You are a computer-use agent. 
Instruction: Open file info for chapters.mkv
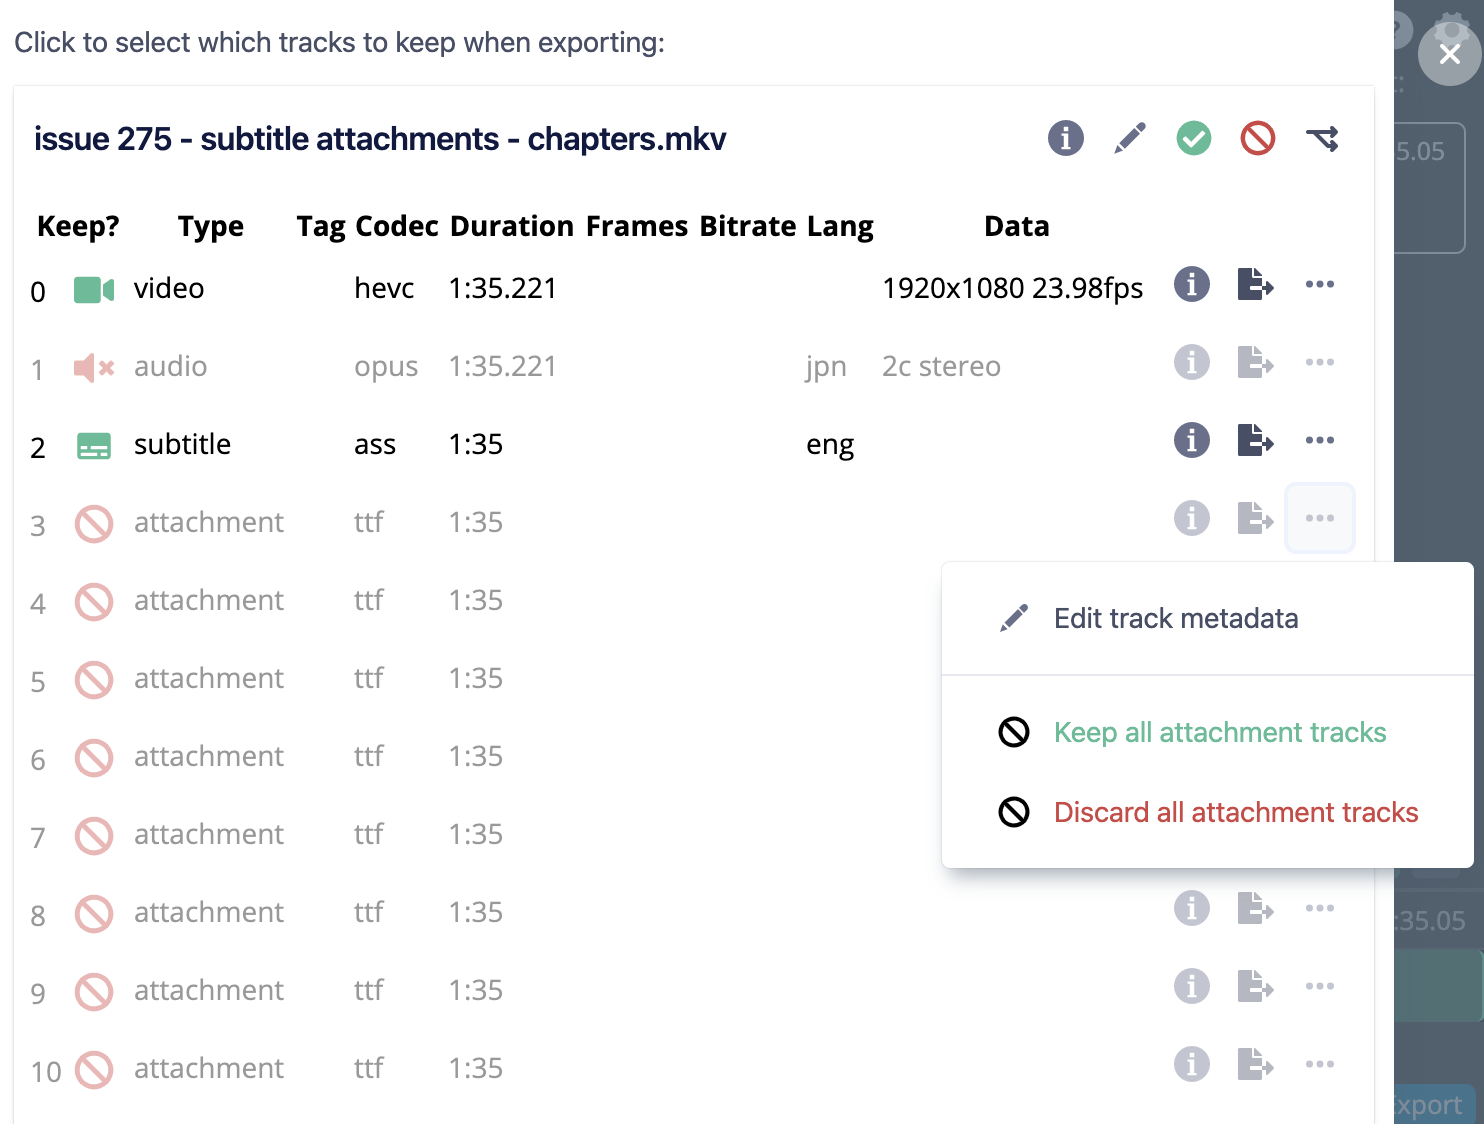tap(1066, 138)
